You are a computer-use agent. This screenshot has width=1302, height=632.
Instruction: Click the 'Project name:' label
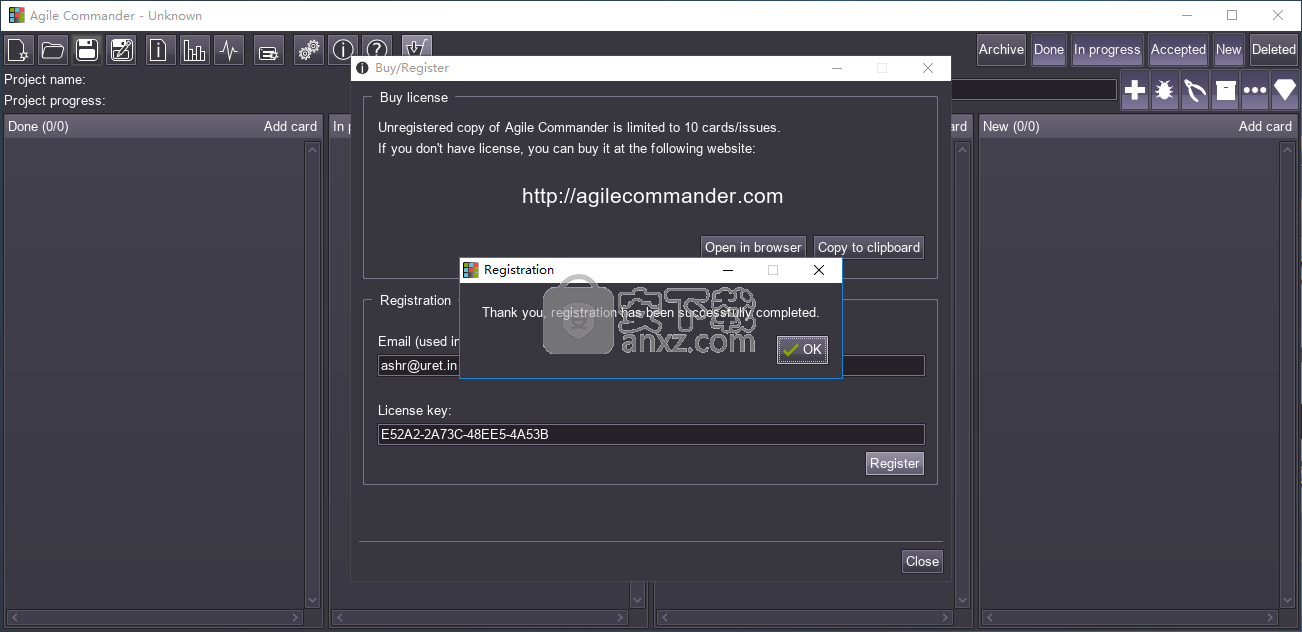tap(45, 79)
